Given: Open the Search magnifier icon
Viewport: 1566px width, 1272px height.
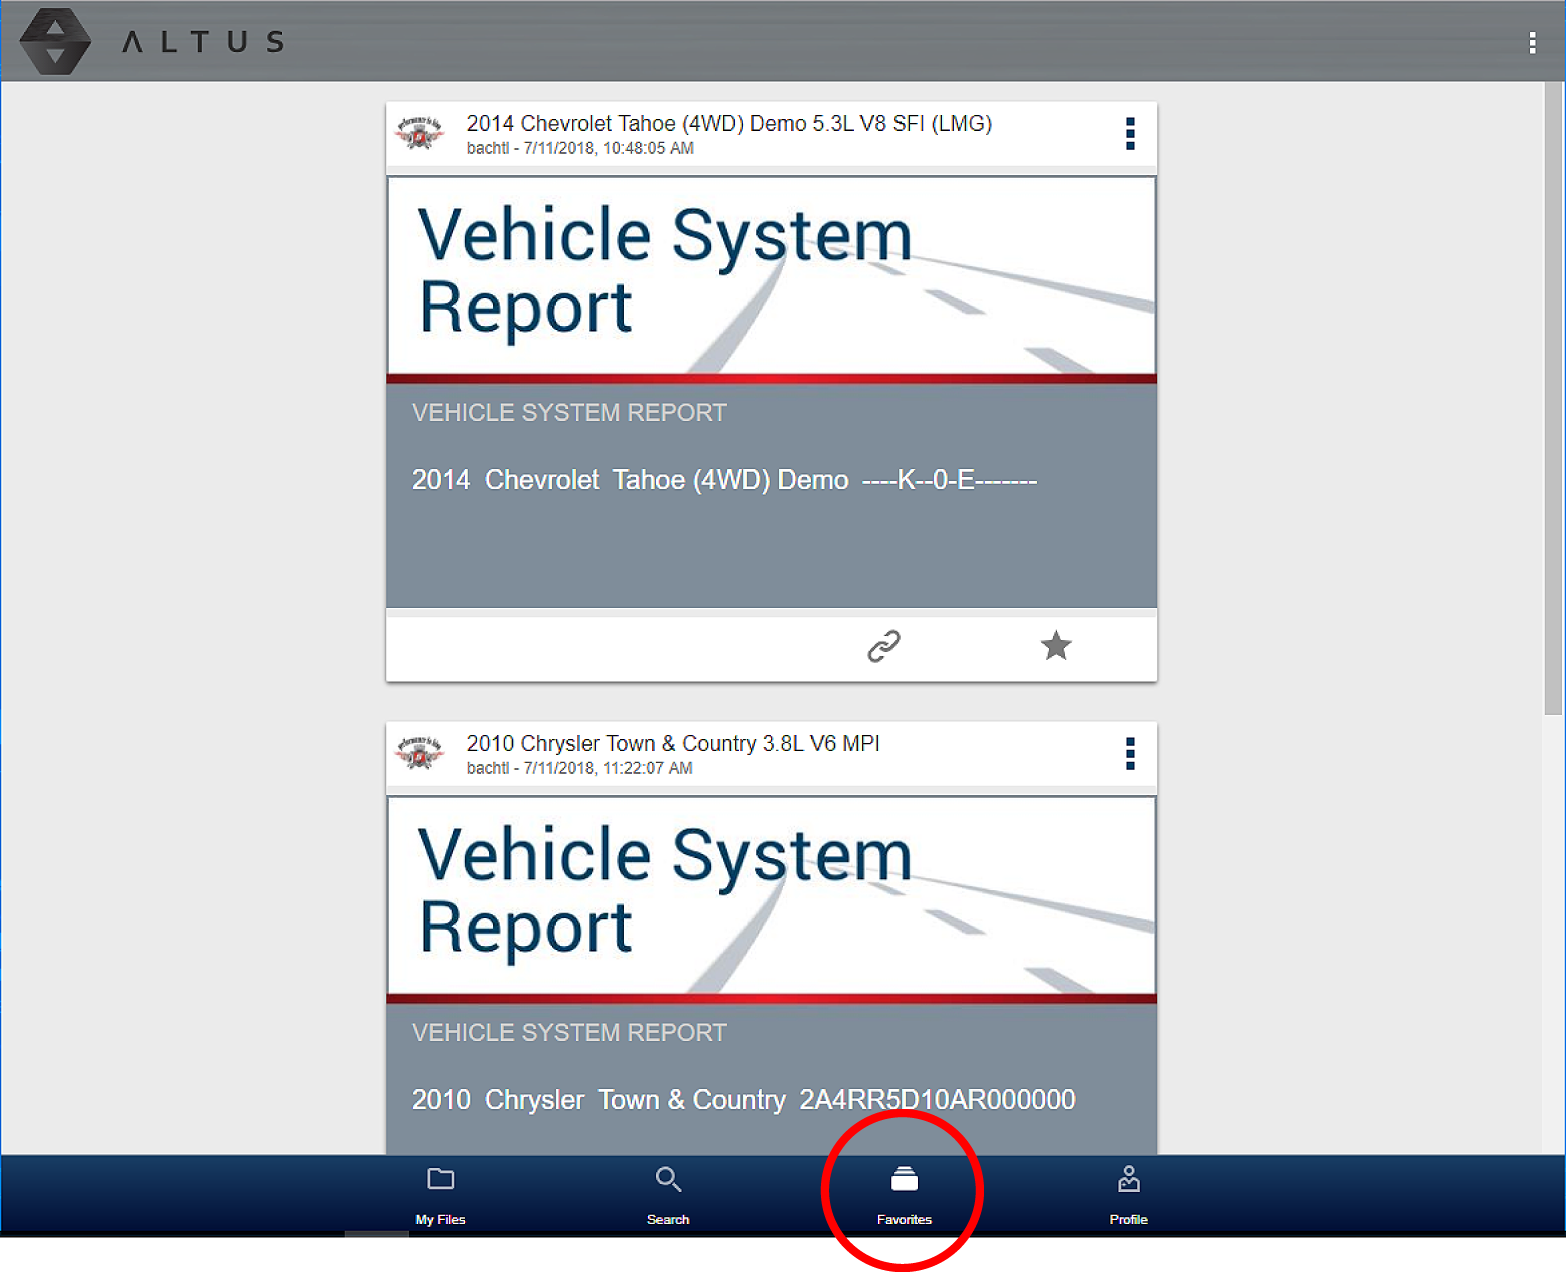Looking at the screenshot, I should (668, 1179).
